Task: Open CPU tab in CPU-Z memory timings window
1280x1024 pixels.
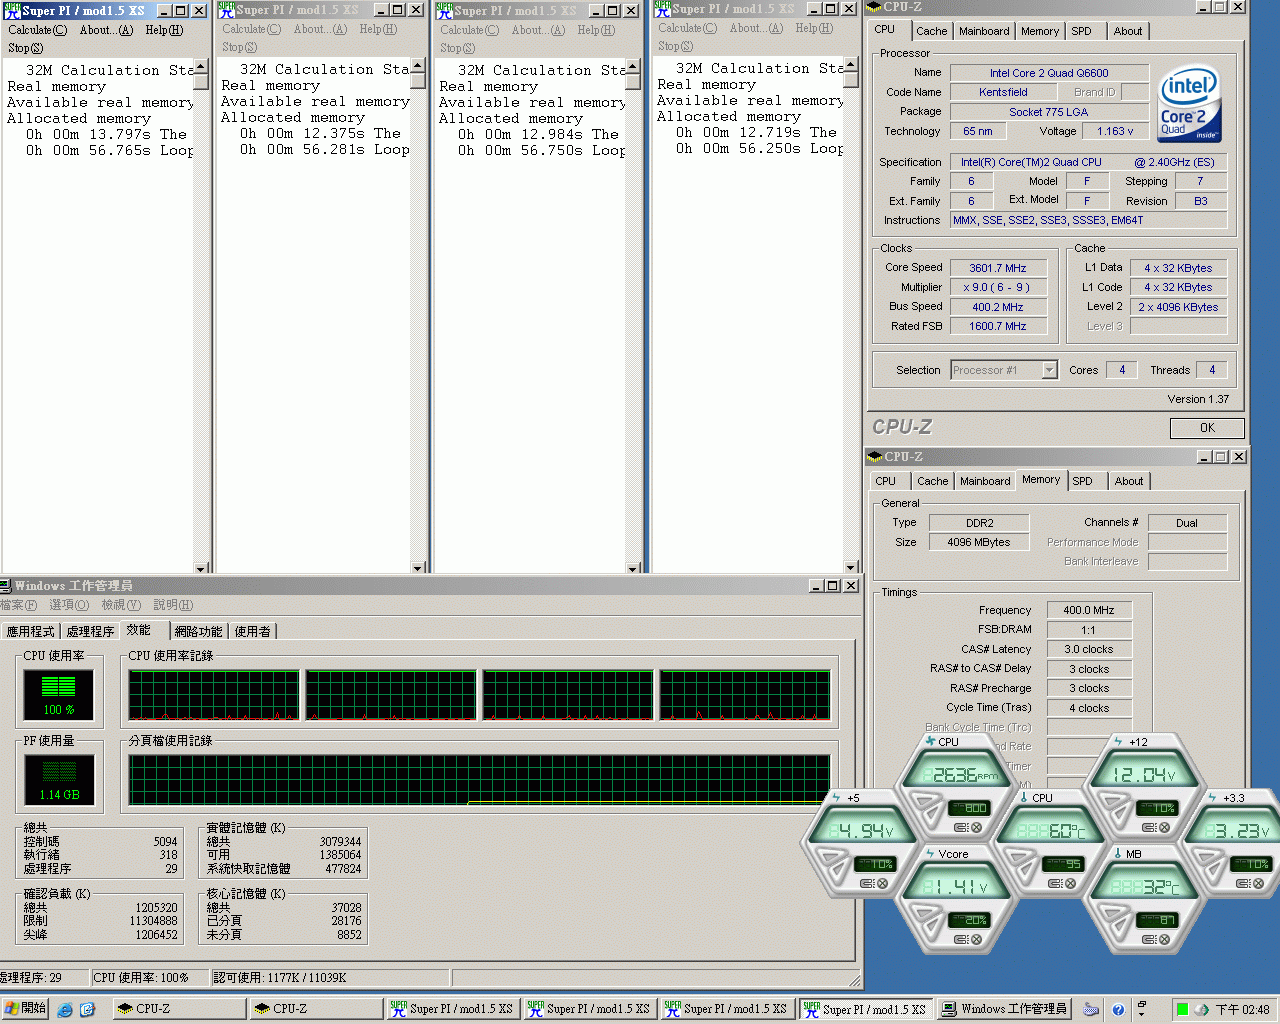Action: tap(886, 481)
